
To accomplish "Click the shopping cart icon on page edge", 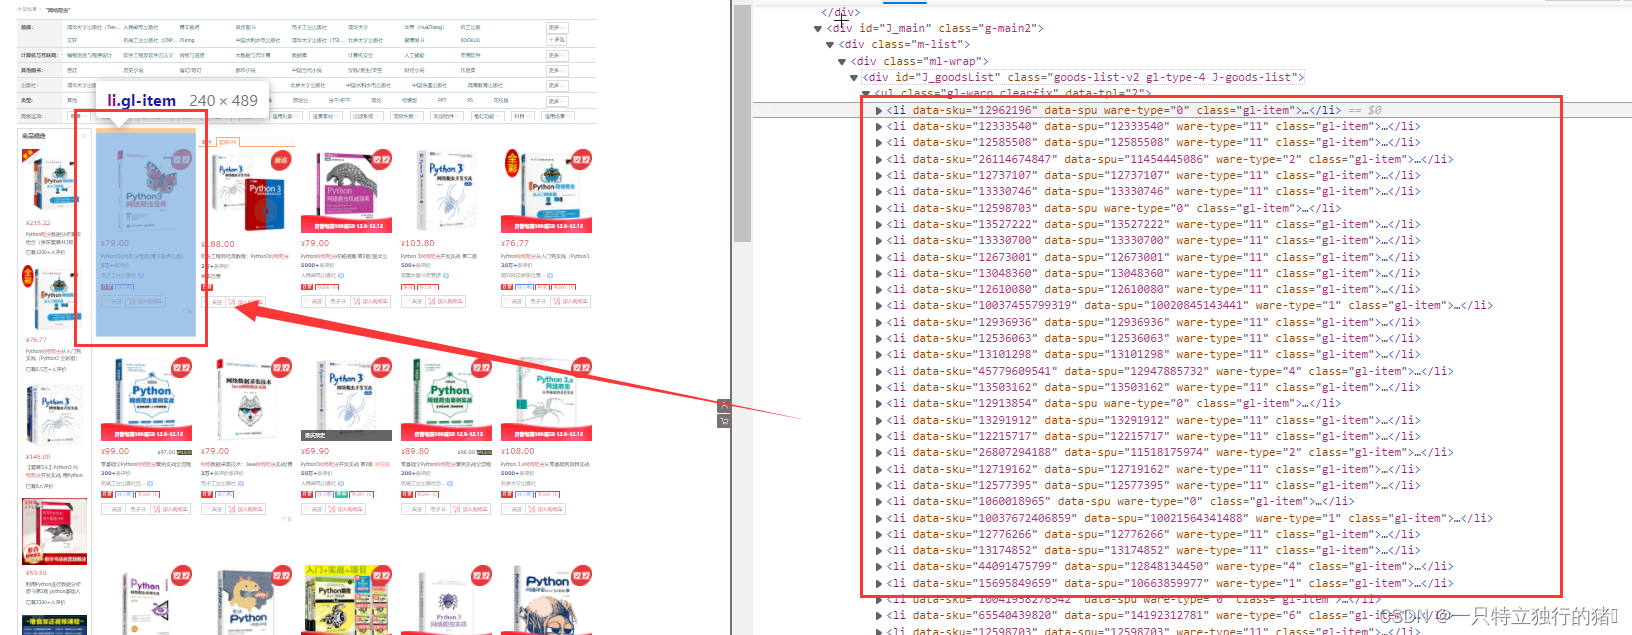I will (724, 421).
